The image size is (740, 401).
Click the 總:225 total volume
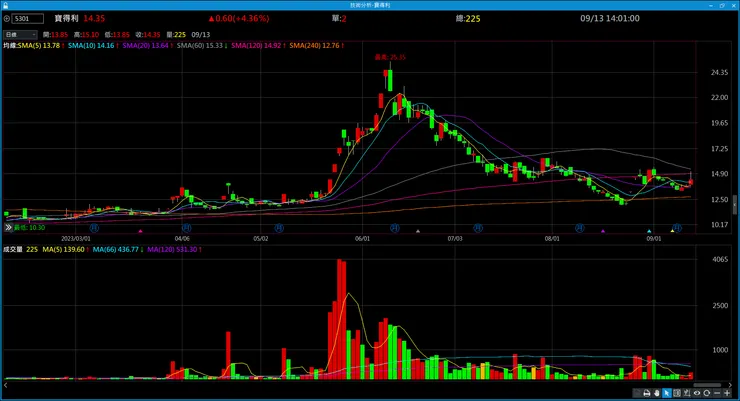(468, 18)
